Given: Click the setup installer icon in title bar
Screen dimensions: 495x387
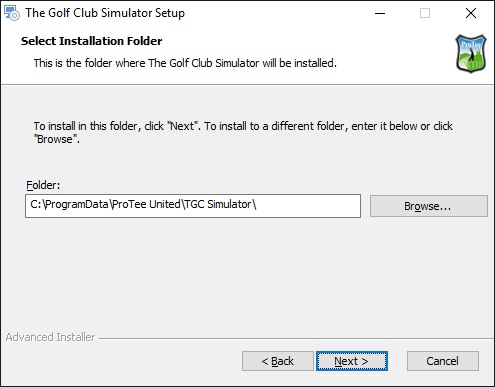Looking at the screenshot, I should (x=12, y=13).
